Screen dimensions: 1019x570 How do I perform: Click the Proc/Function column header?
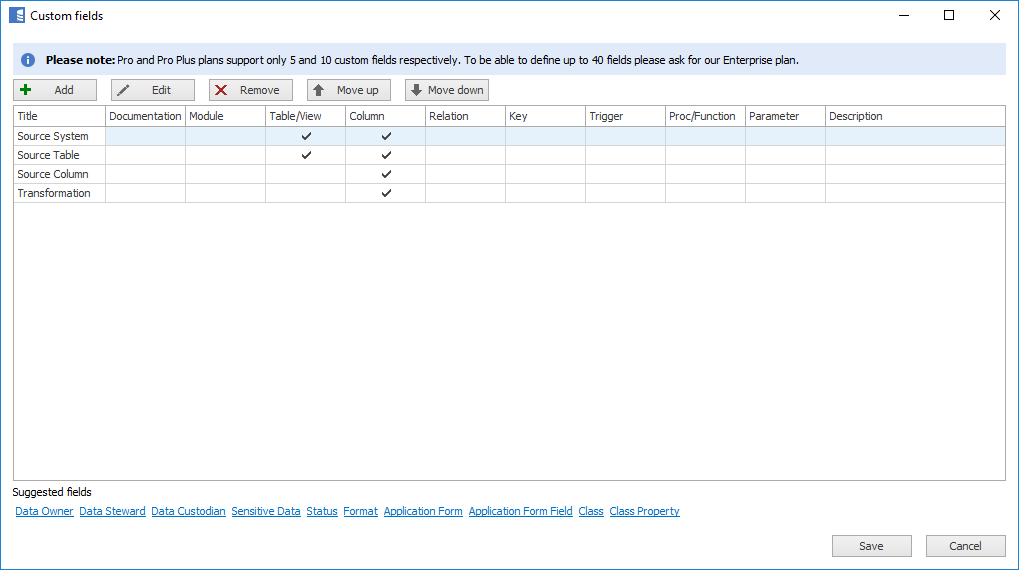tap(702, 116)
